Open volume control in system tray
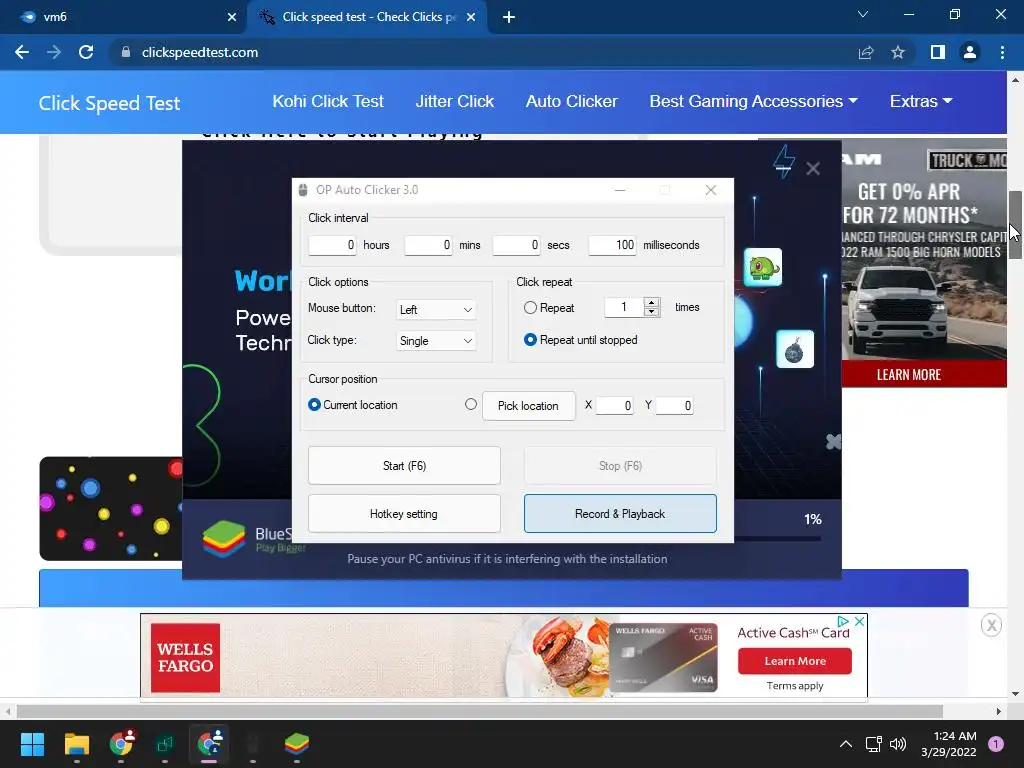Screen dimensions: 1024x768 tap(899, 744)
